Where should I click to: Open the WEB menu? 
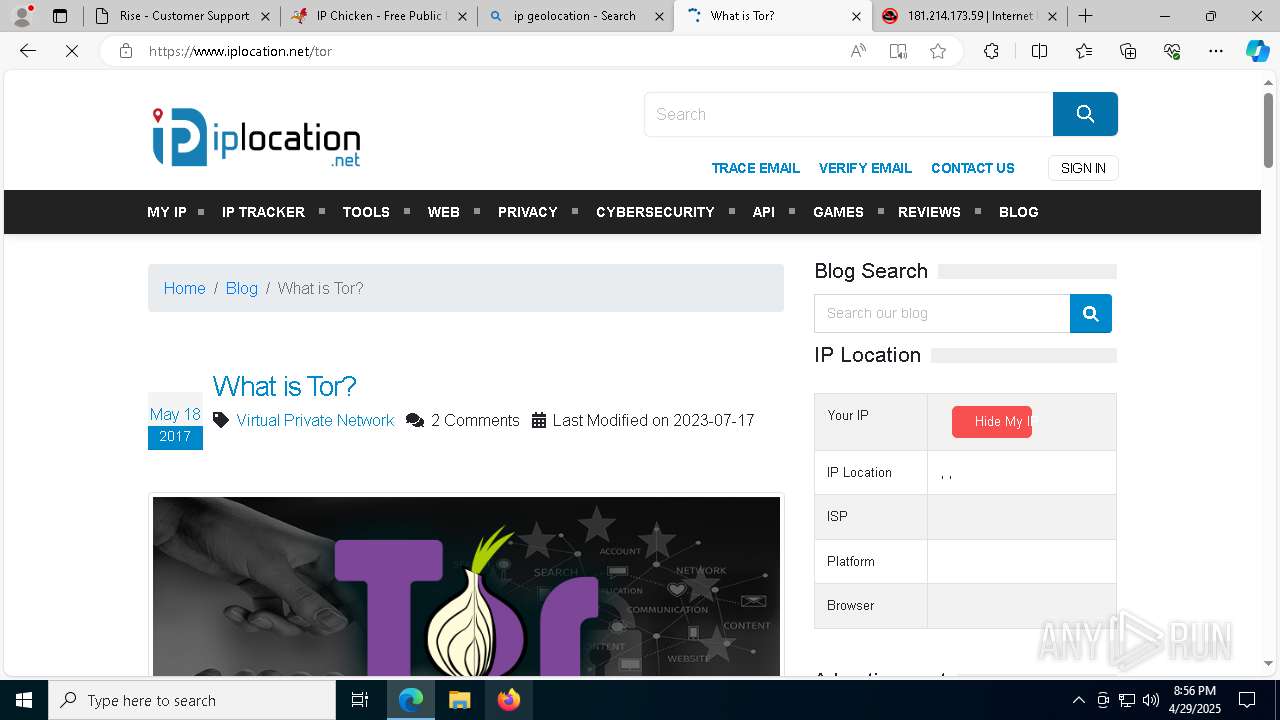[444, 212]
